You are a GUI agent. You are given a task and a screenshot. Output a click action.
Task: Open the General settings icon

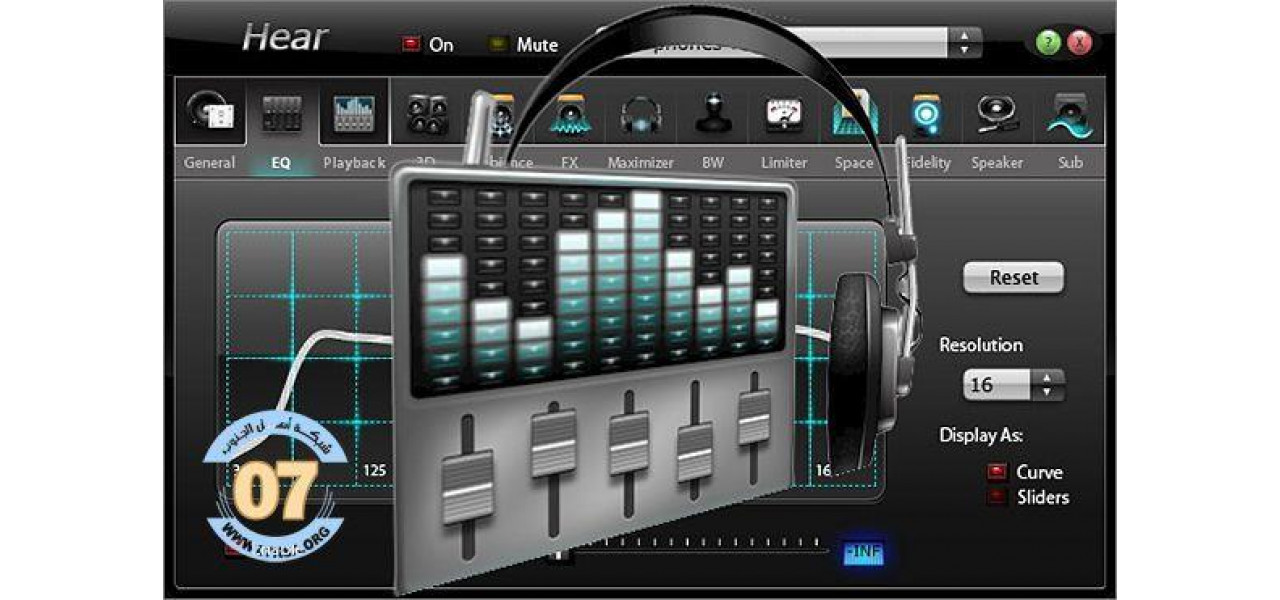(x=211, y=113)
